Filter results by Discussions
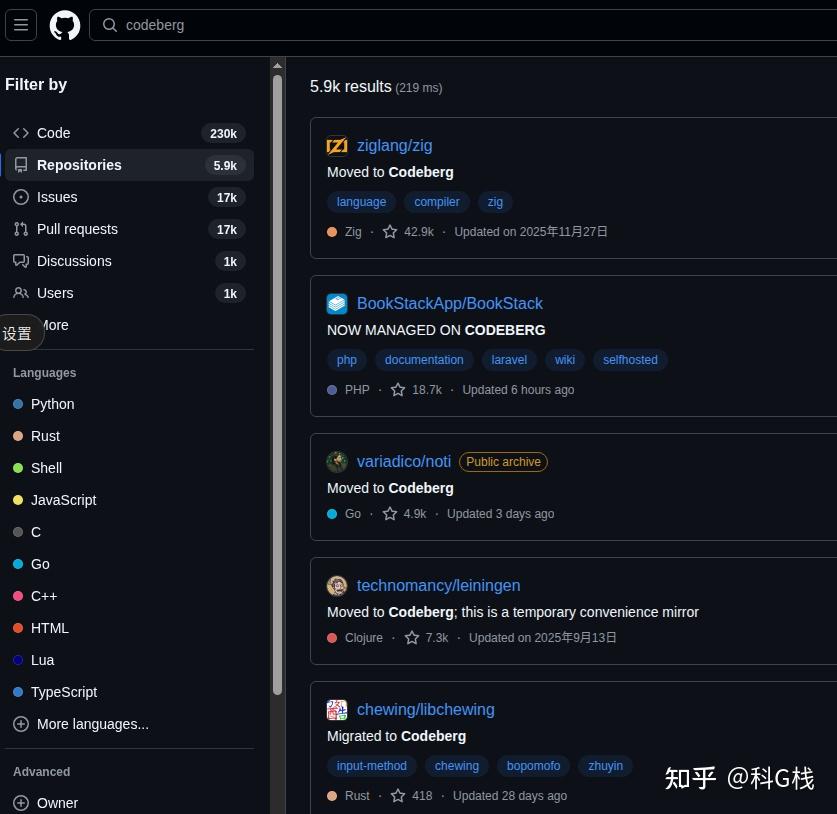This screenshot has width=837, height=814. coord(129,261)
